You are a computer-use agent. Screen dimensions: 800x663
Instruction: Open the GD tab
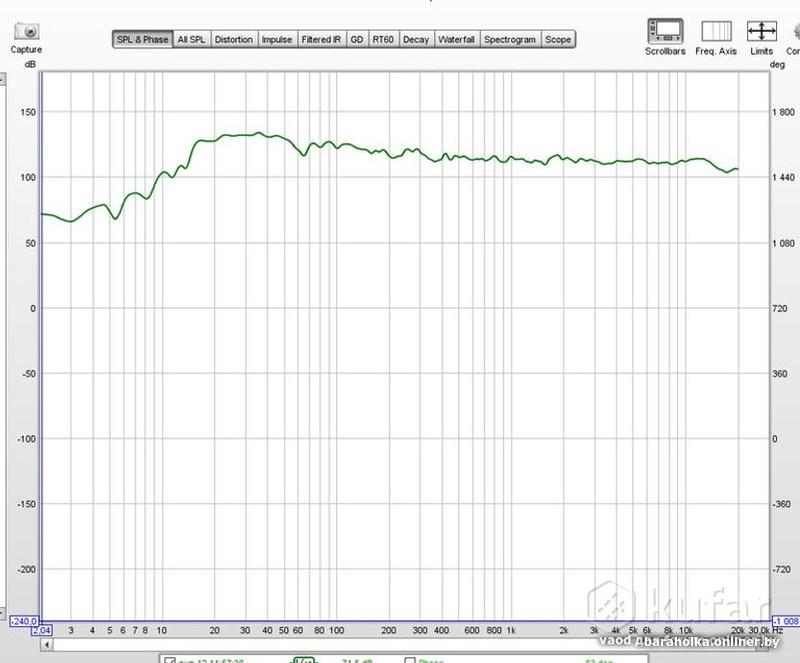click(357, 39)
